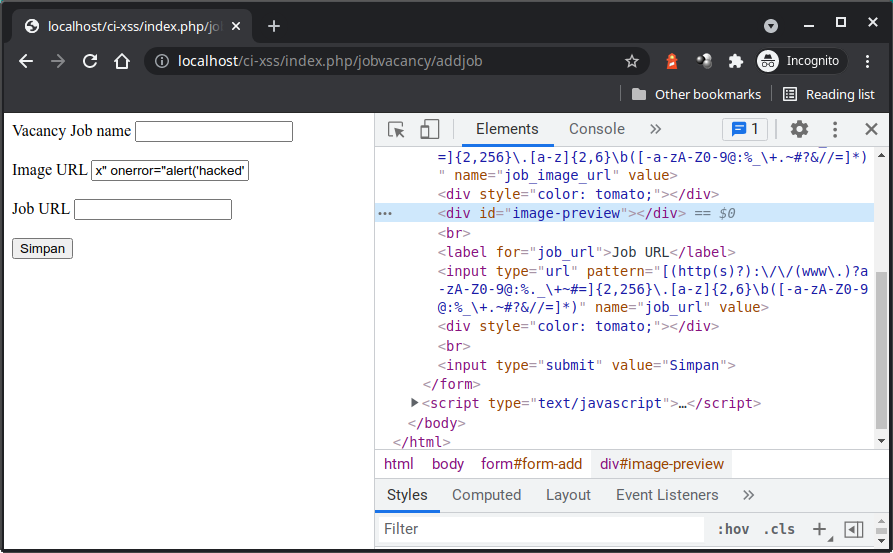This screenshot has height=553, width=893.
Task: Click the html breadcrumb
Action: point(399,464)
